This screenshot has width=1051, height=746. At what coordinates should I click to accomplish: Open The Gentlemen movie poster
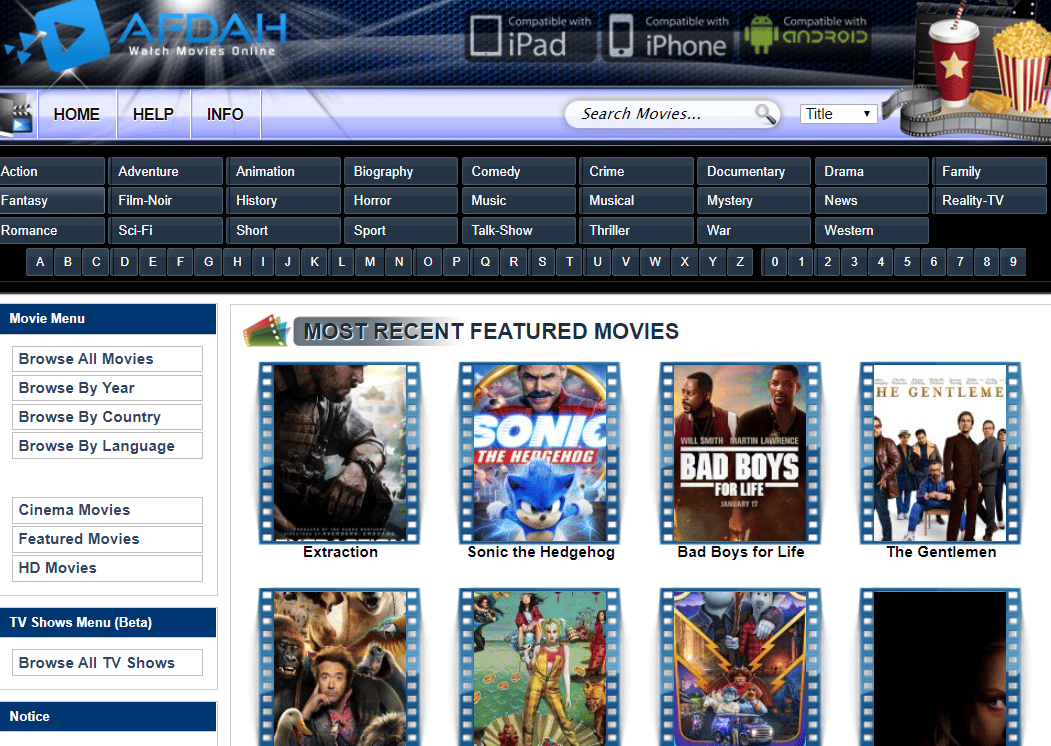pos(940,453)
